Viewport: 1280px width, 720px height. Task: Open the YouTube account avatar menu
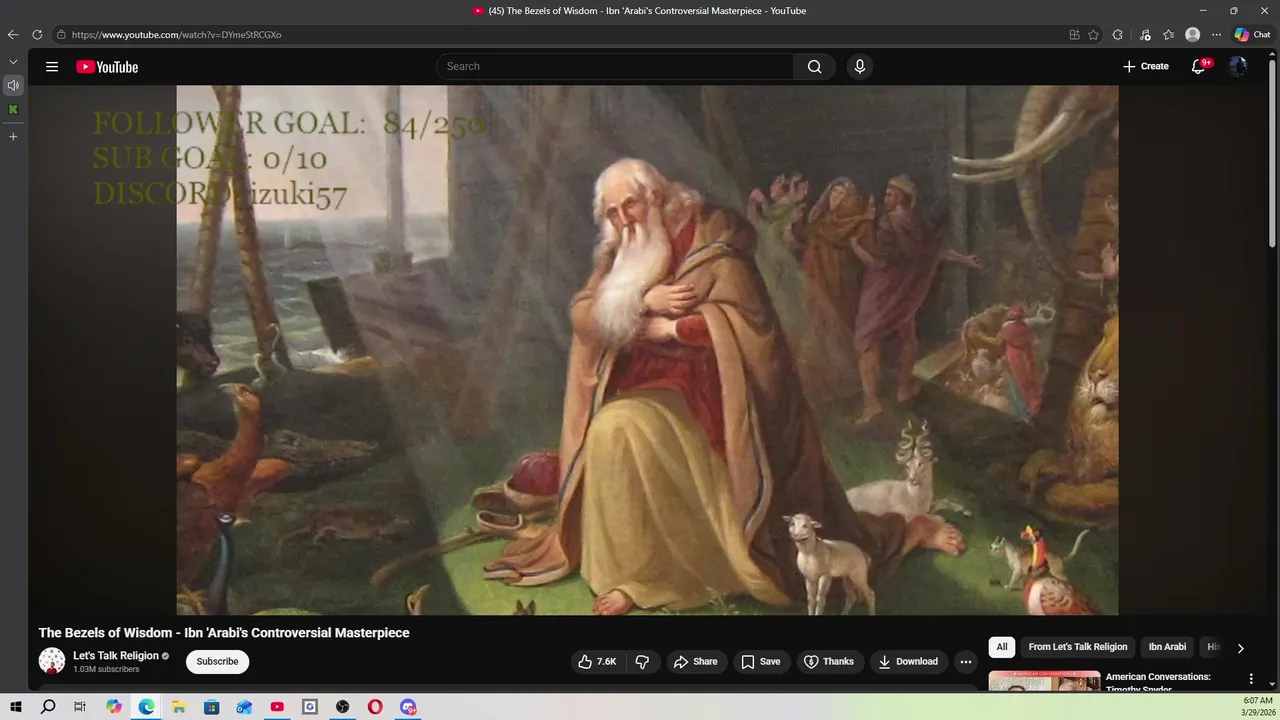1238,67
